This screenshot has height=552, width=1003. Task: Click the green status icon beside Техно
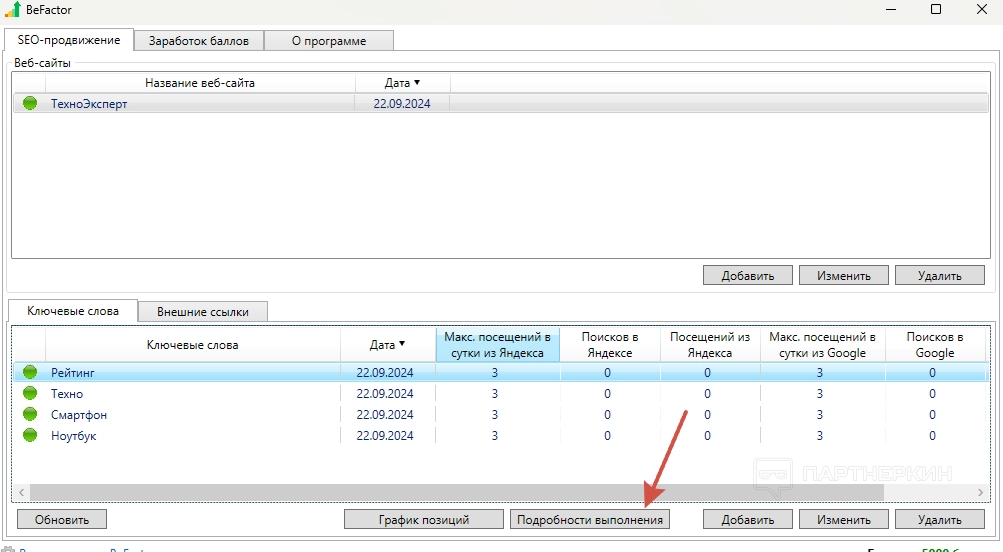[x=30, y=394]
